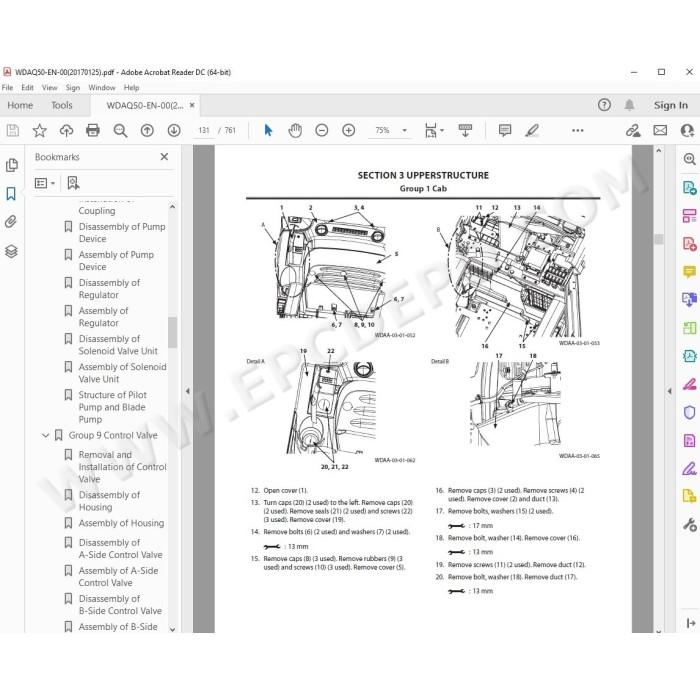Image resolution: width=700 pixels, height=700 pixels.
Task: Open the Comment tool in right pane
Action: pos(690,271)
